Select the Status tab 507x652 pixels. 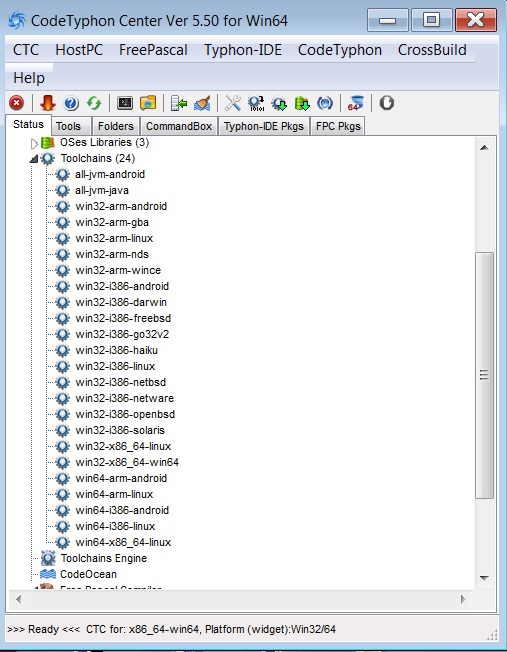click(28, 124)
